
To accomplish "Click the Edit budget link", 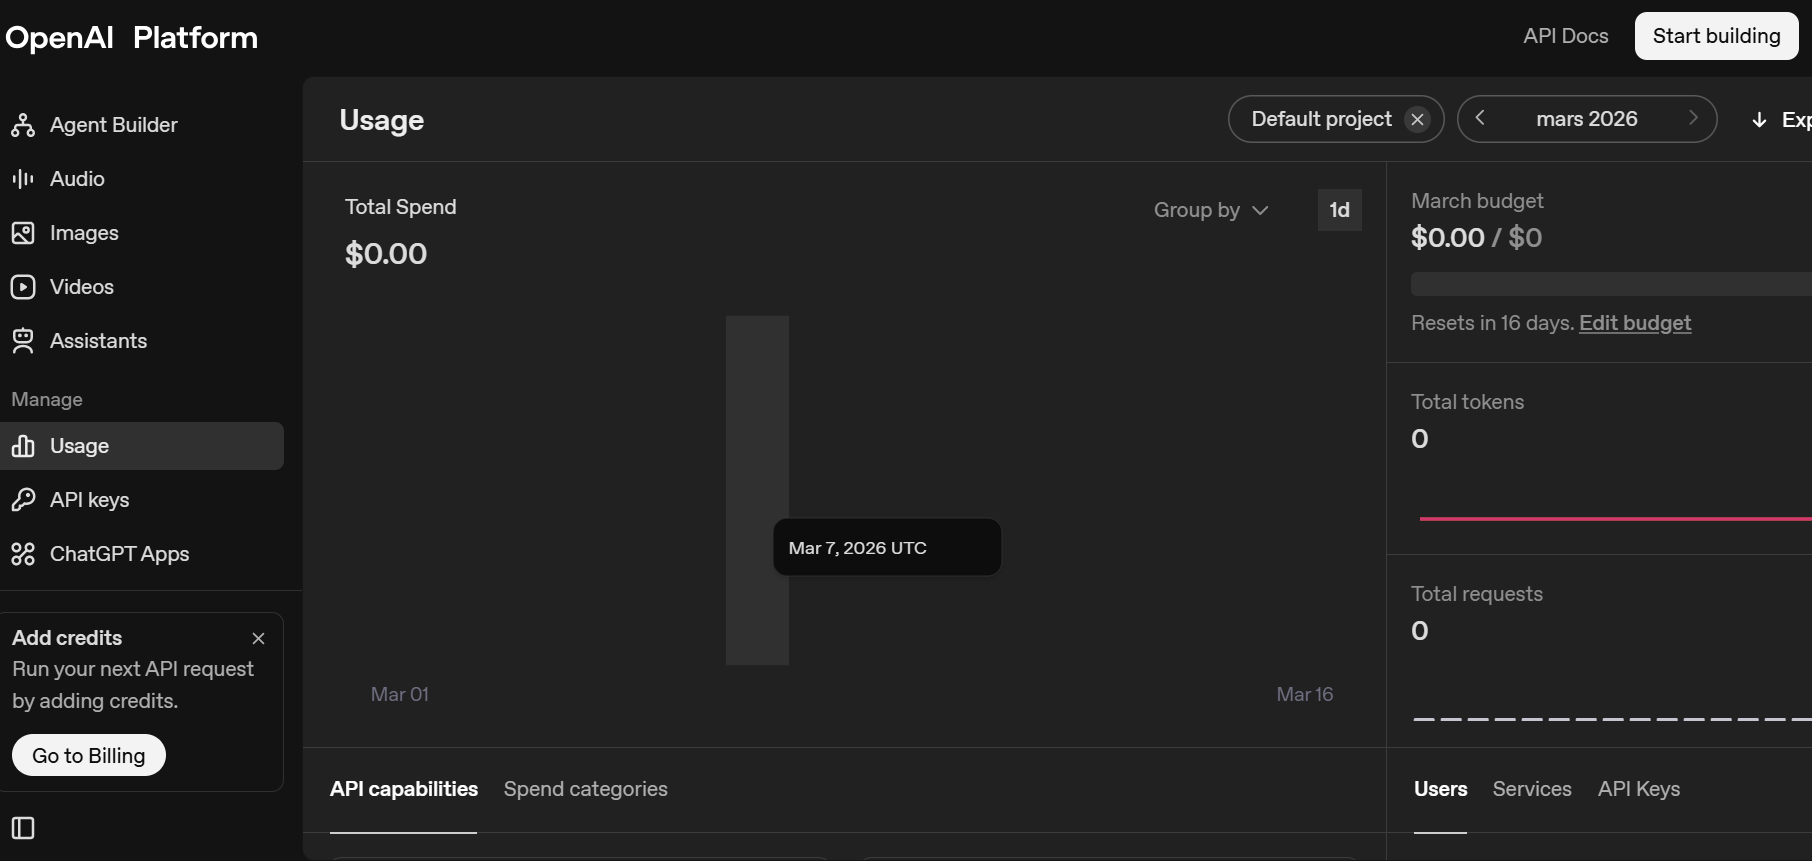I will [x=1635, y=323].
